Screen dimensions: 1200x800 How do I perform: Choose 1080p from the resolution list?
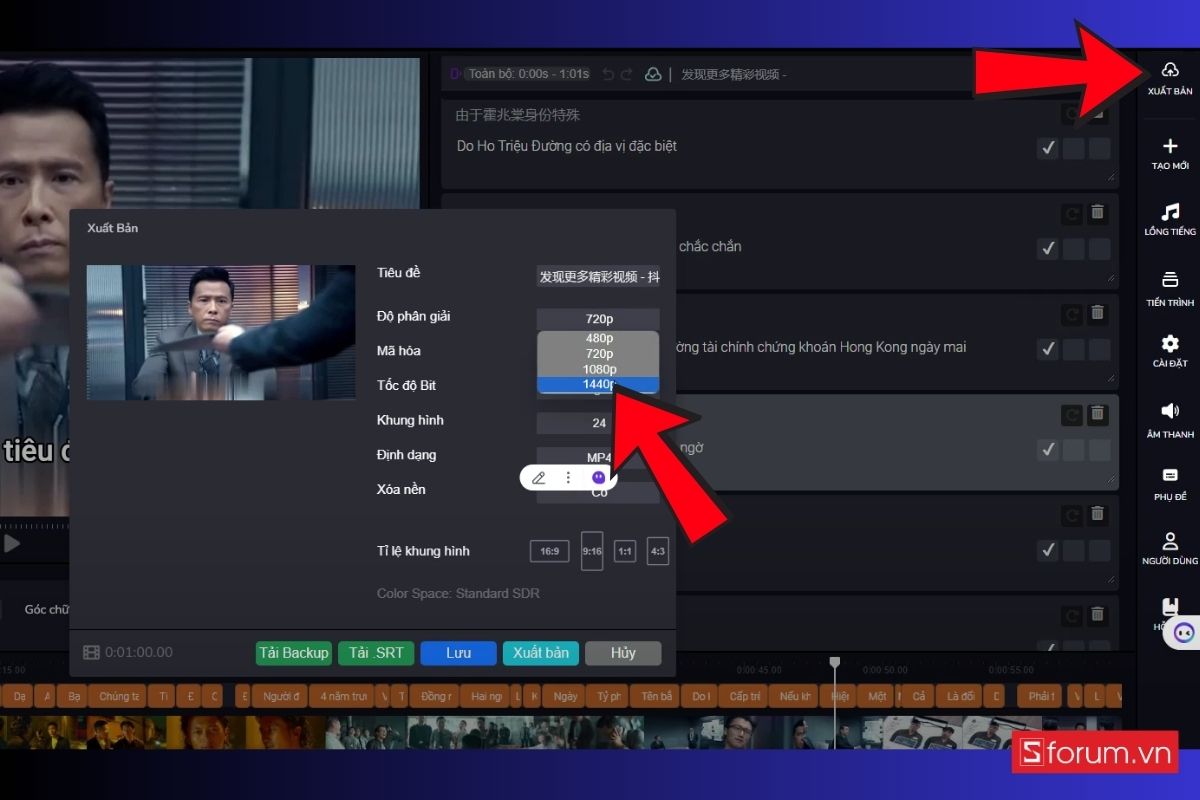coord(598,369)
